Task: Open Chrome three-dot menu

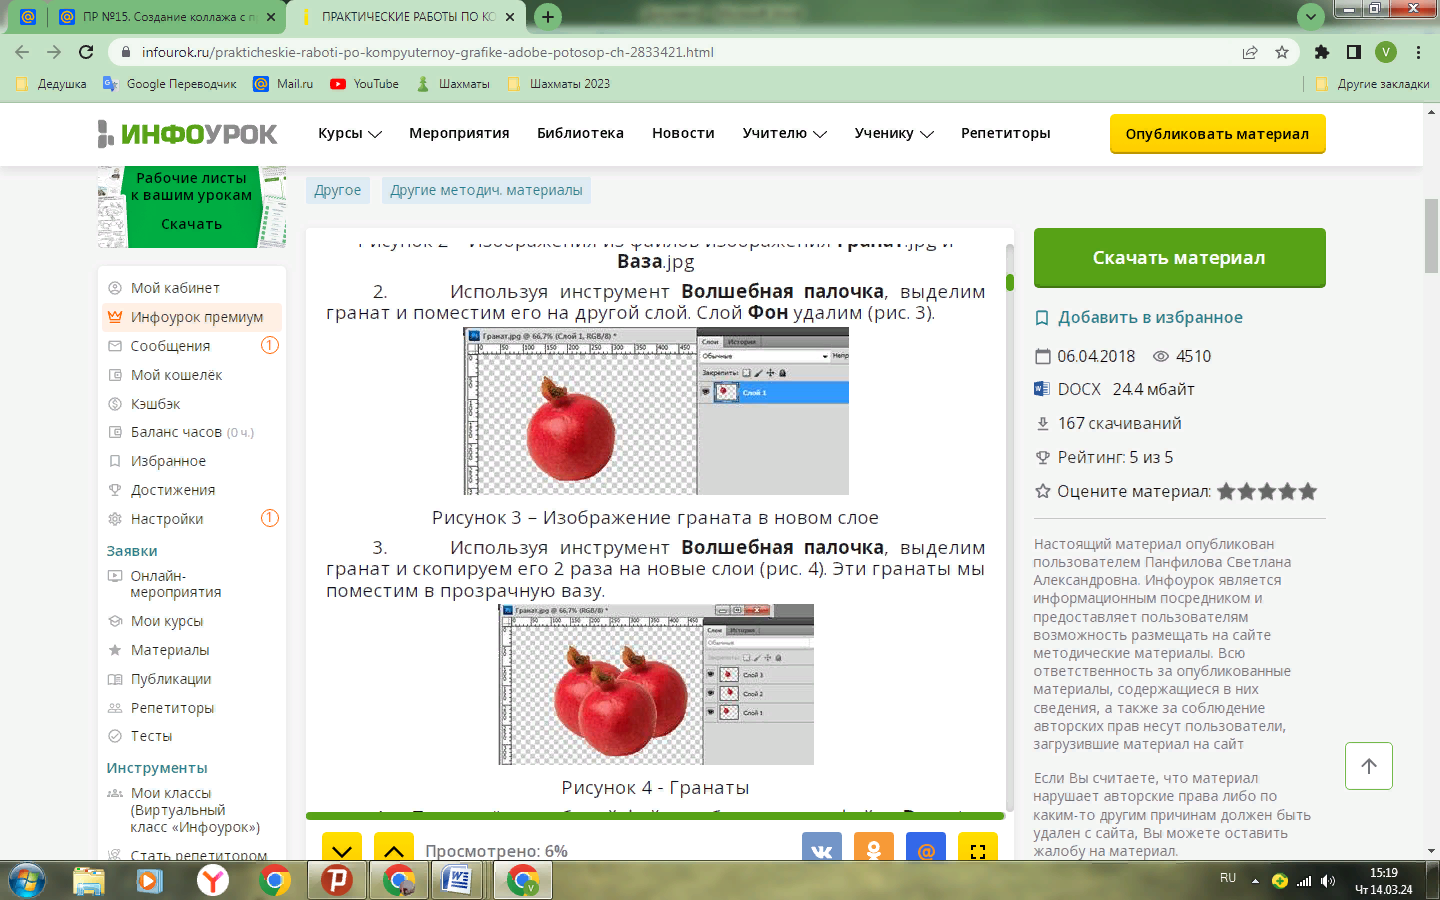Action: [1418, 52]
